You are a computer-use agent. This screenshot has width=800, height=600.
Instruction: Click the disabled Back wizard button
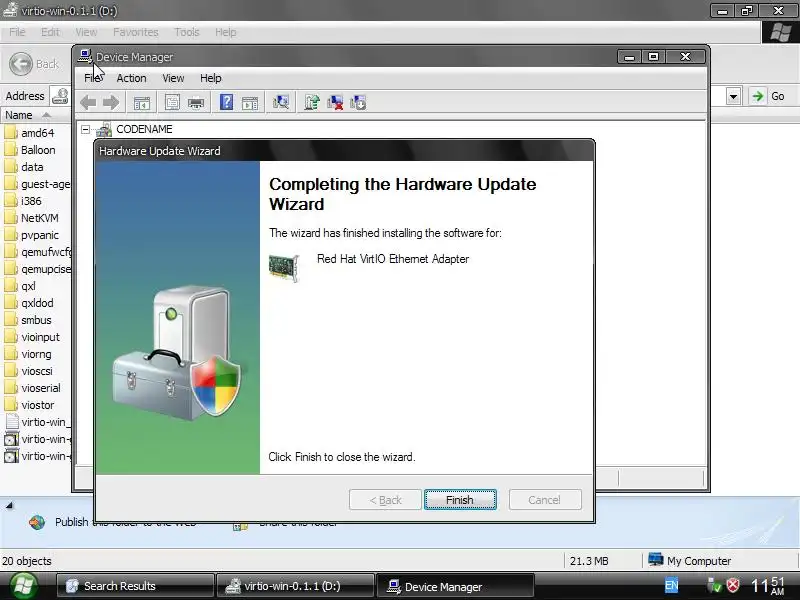385,500
